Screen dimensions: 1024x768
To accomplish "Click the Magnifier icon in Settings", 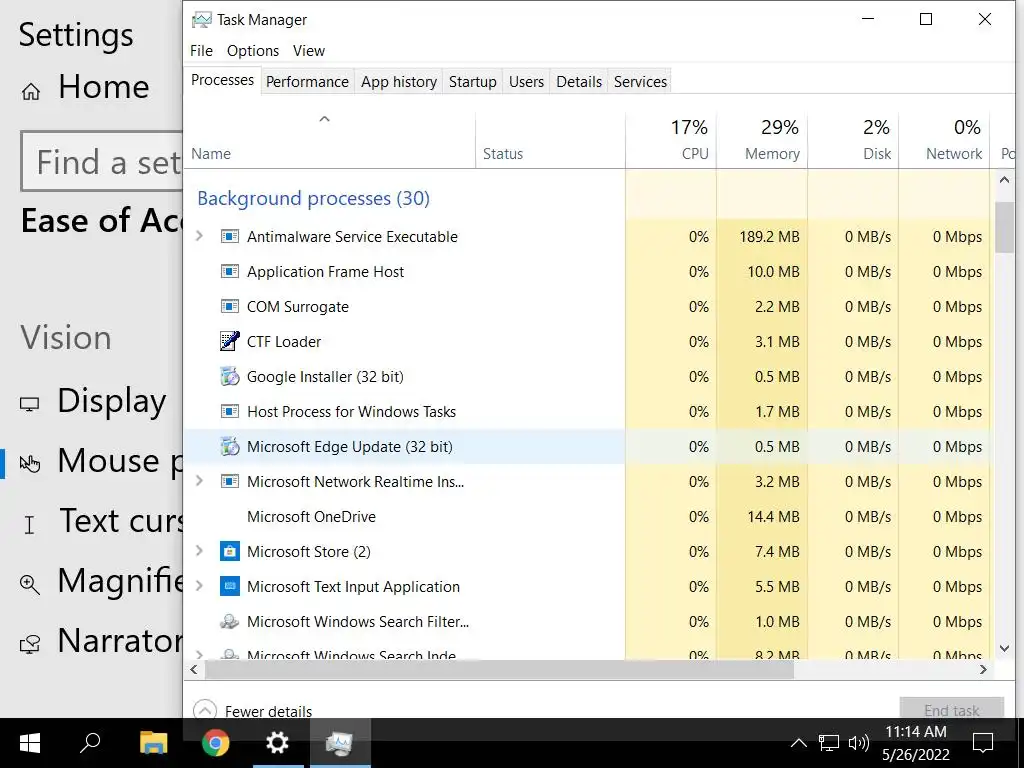I will coord(29,584).
